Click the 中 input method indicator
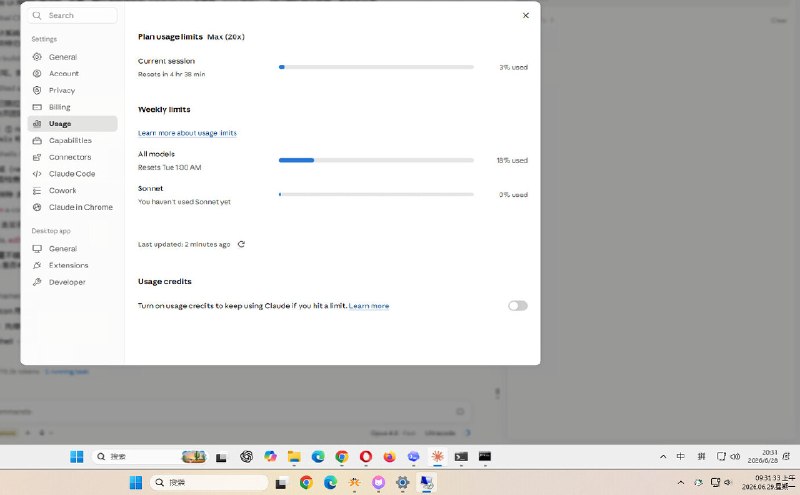The width and height of the screenshot is (800, 495). click(x=681, y=457)
